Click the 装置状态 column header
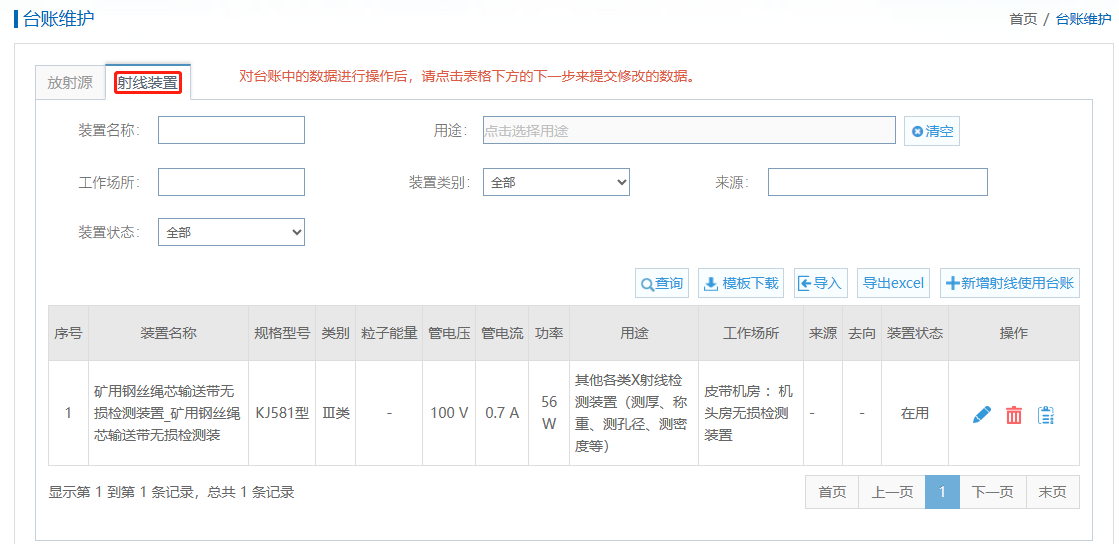Viewport: 1119px width, 544px height. coord(915,333)
